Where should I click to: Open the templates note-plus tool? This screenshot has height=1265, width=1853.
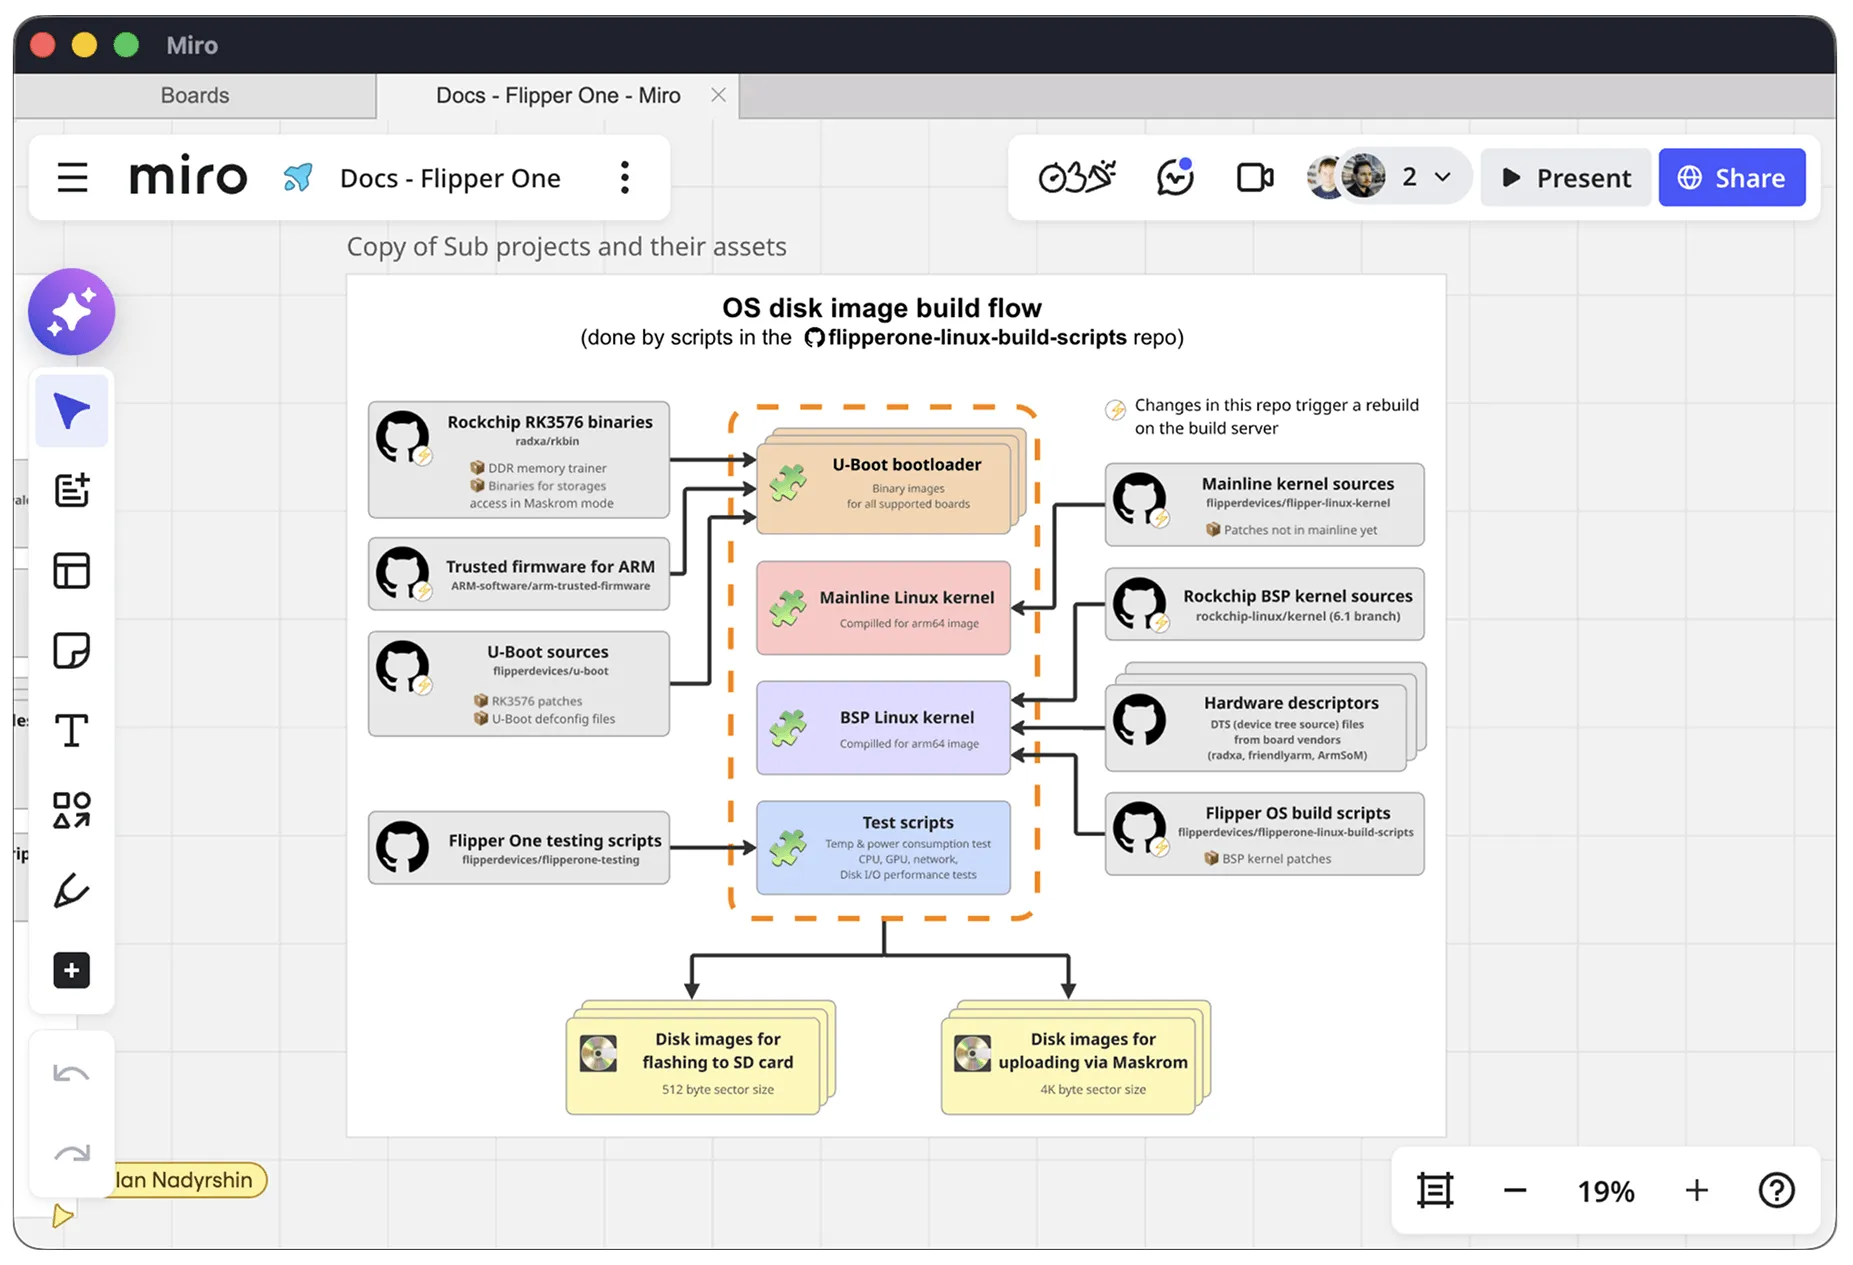pyautogui.click(x=71, y=491)
